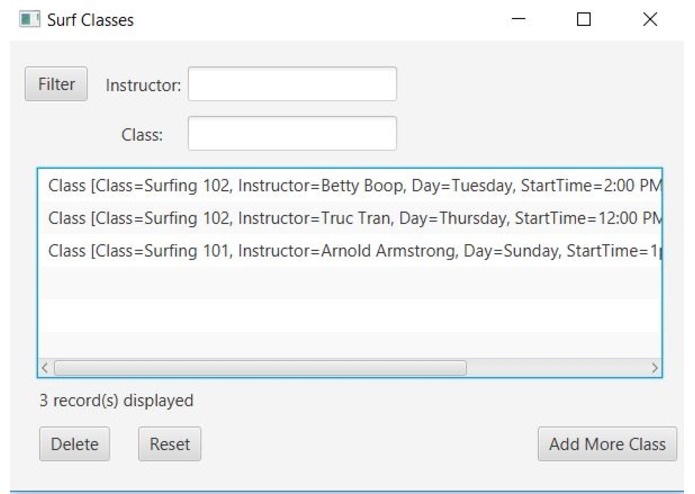The height and width of the screenshot is (494, 695).
Task: Focus the Instructor text field
Action: (292, 85)
